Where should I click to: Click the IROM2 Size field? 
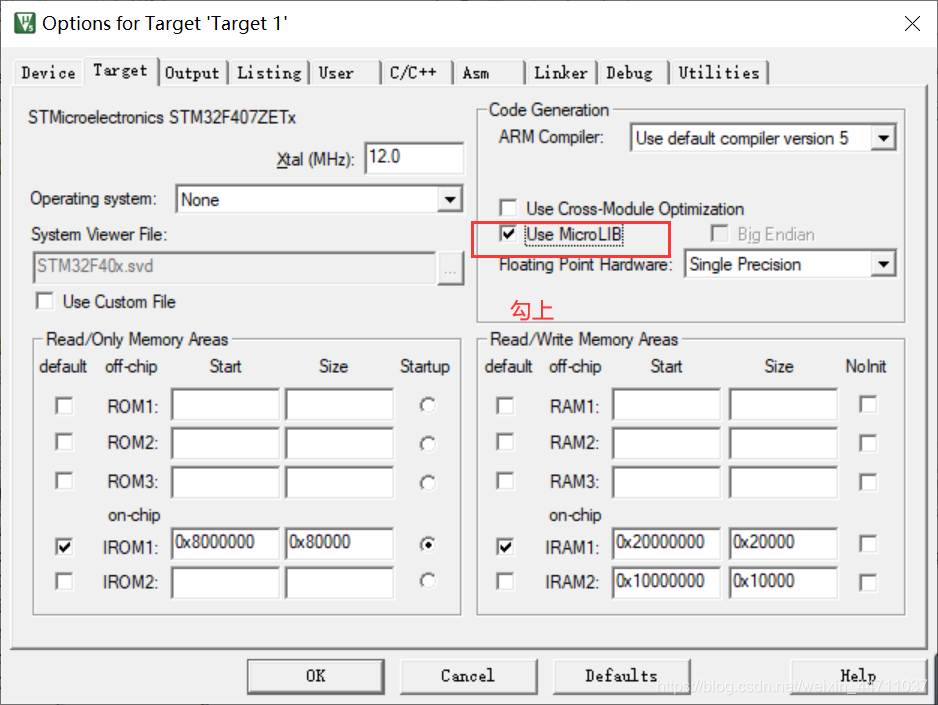(339, 582)
